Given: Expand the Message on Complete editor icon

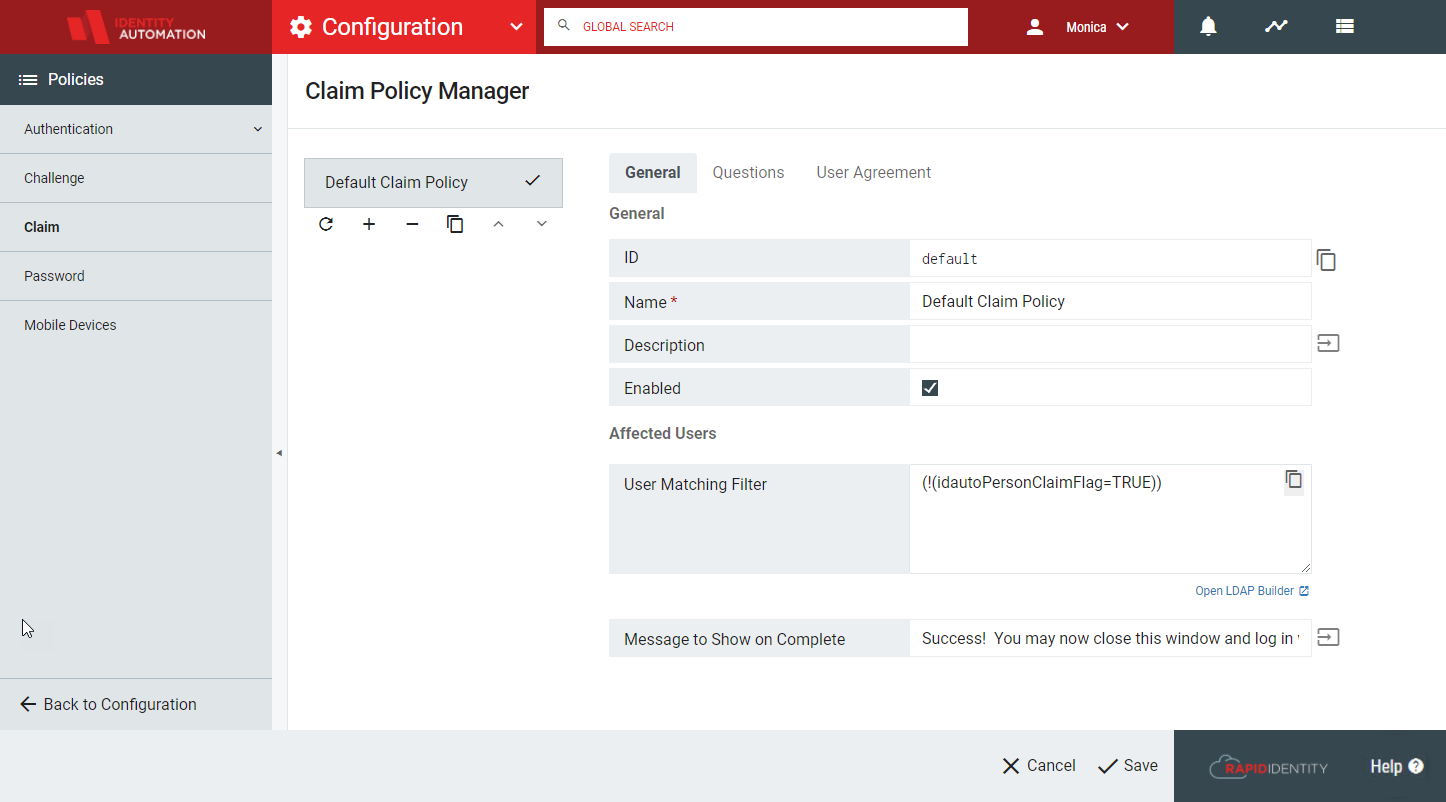Looking at the screenshot, I should point(1328,637).
